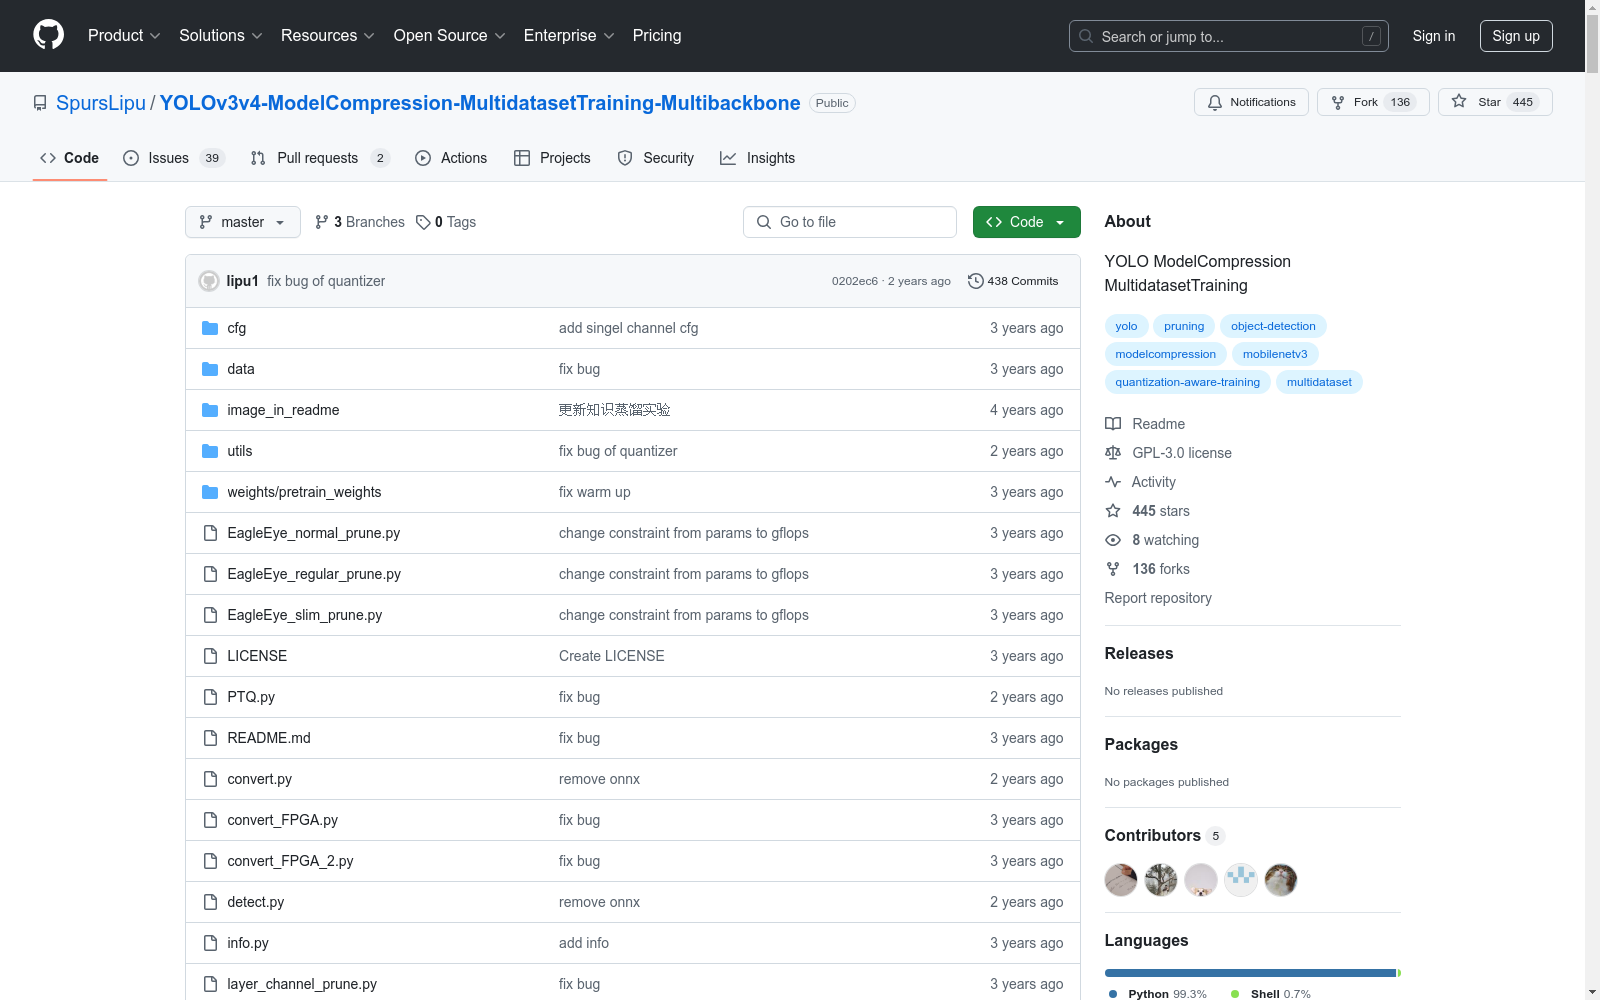Click the detect.py file icon
The width and height of the screenshot is (1600, 1000).
(x=210, y=902)
